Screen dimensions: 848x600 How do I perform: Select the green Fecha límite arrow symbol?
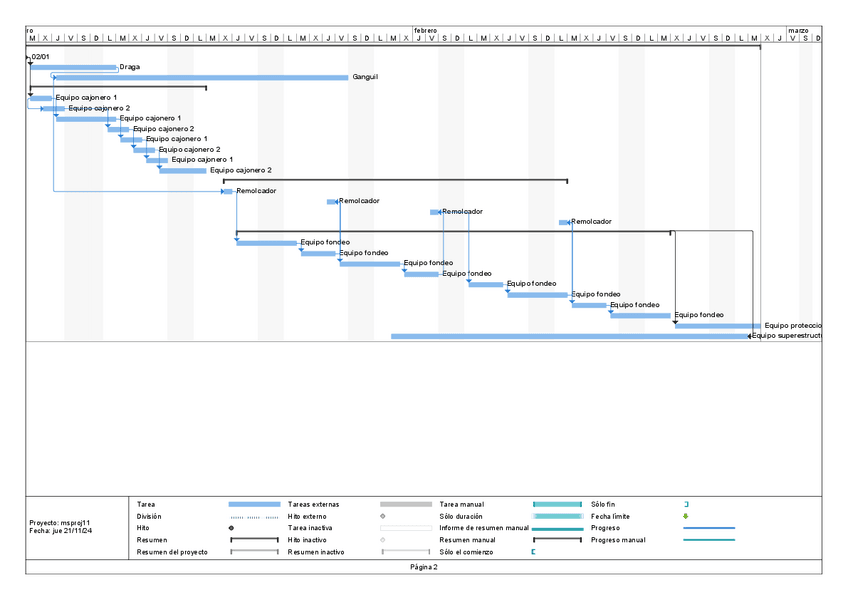(685, 516)
